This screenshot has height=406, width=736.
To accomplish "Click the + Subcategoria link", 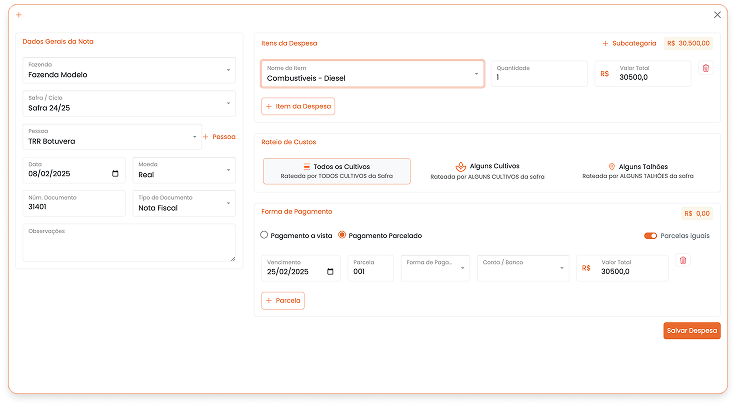I will [x=629, y=44].
